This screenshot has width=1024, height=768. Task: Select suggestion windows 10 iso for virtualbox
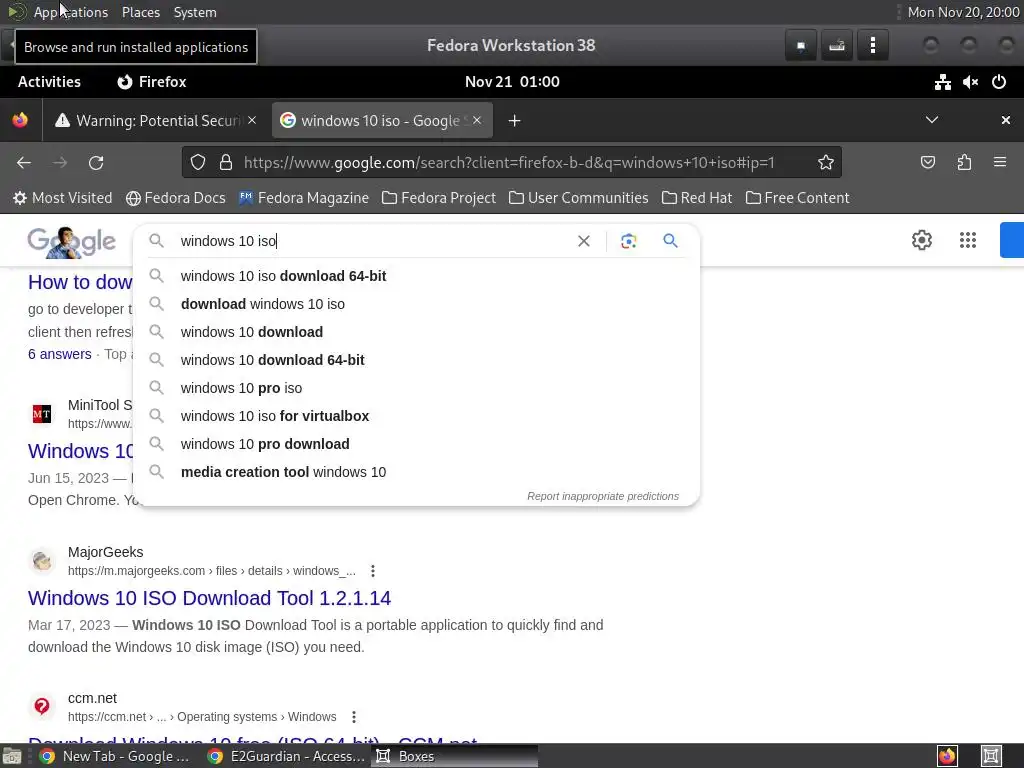pyautogui.click(x=416, y=416)
